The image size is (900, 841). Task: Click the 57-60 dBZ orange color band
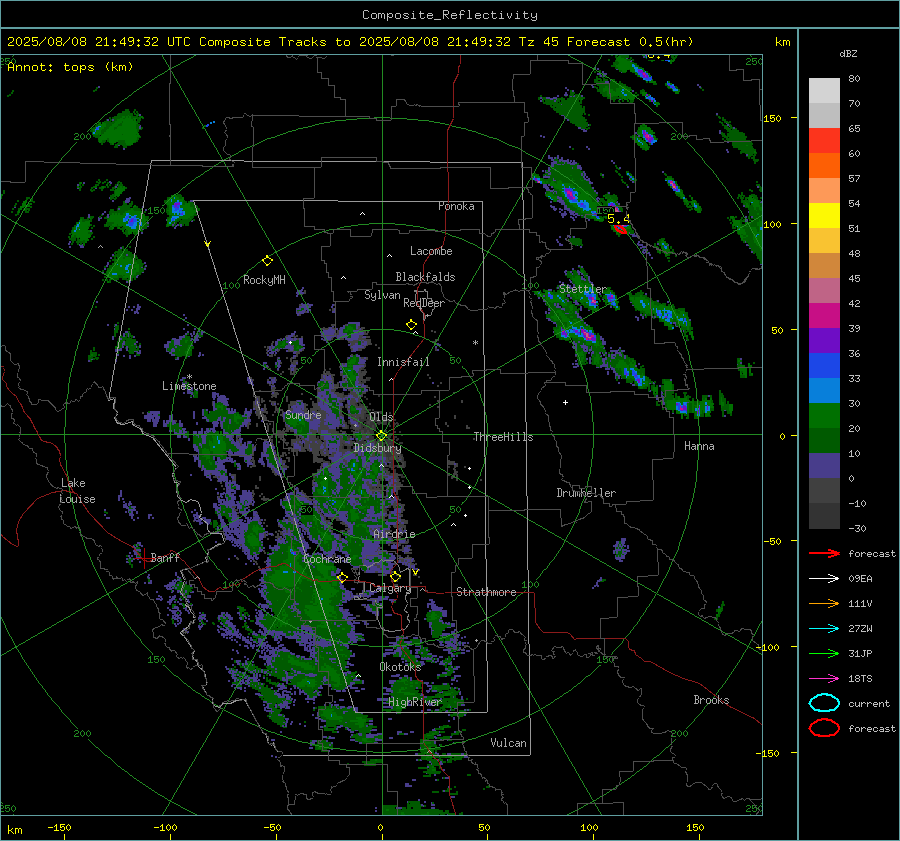click(x=824, y=166)
